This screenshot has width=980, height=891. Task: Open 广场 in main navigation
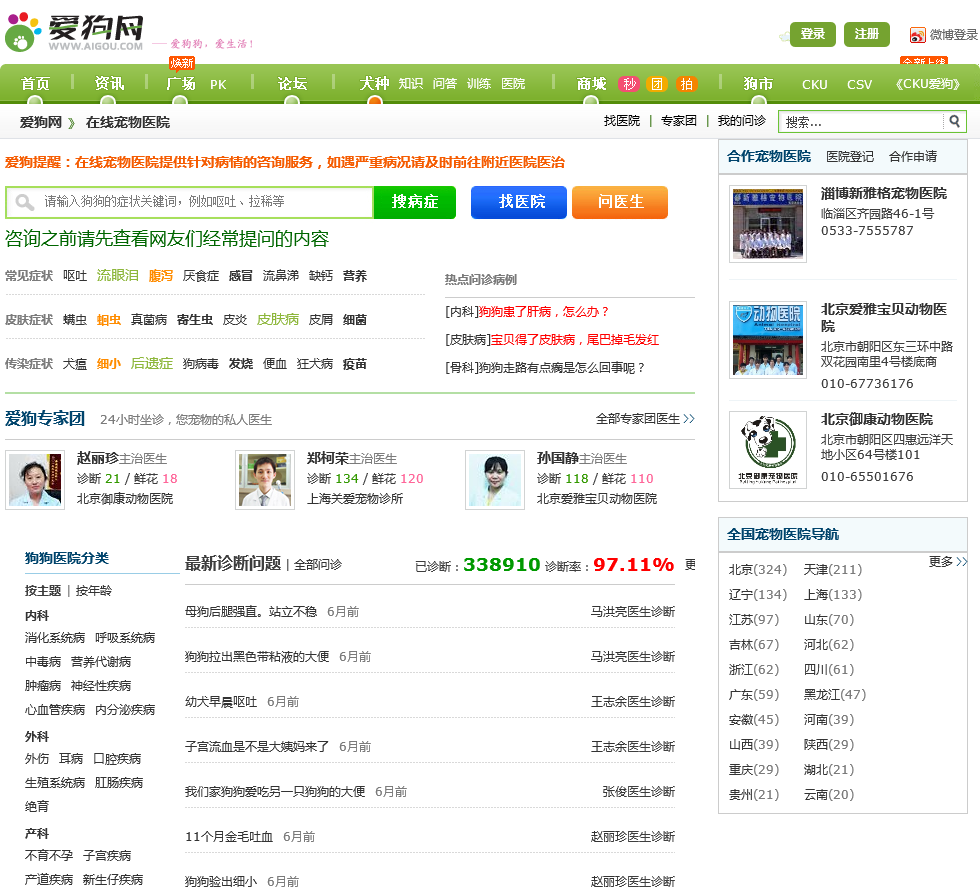[181, 84]
